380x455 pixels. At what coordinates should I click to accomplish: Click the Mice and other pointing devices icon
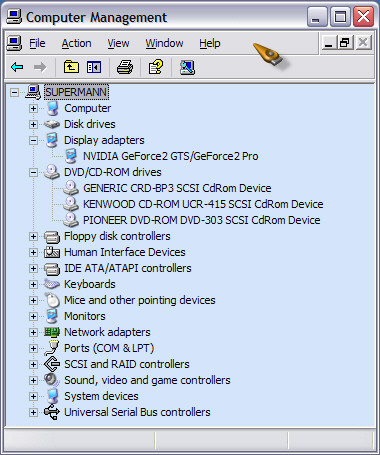point(52,300)
